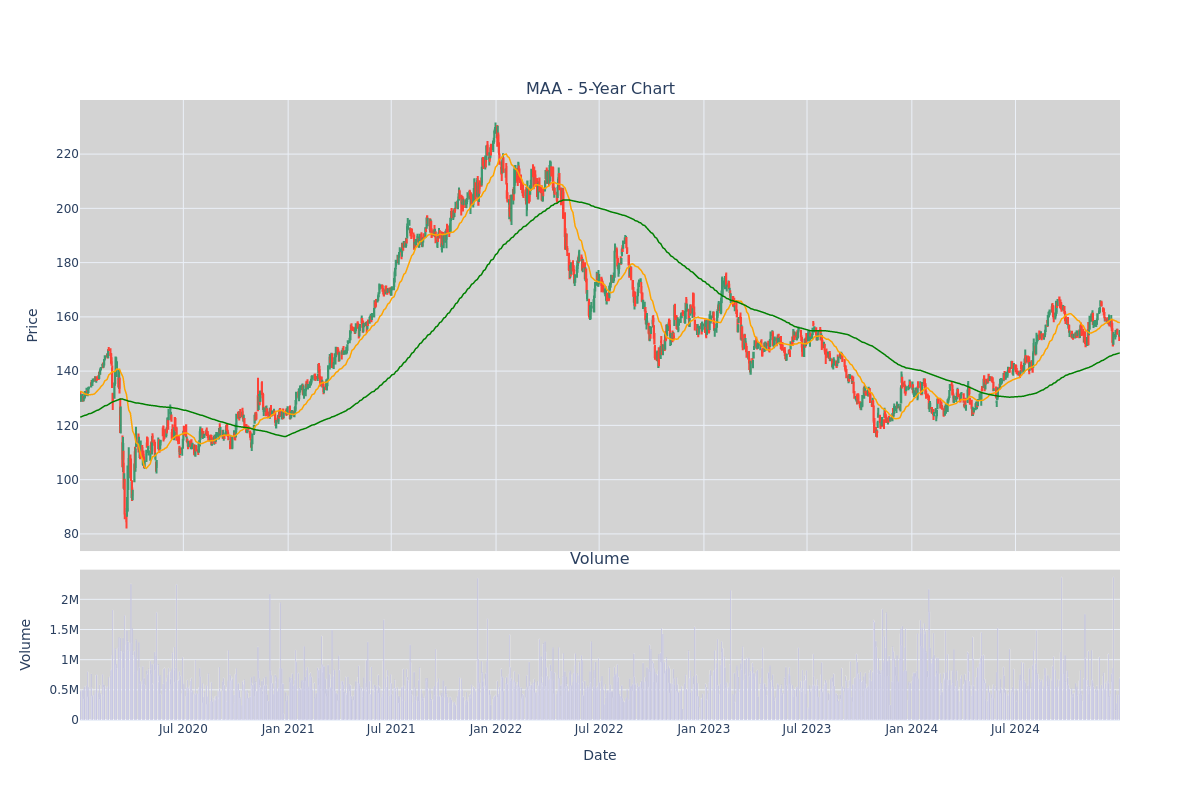Viewport: 1200px width, 800px height.
Task: Click the 220 price tick label
Action: click(67, 154)
